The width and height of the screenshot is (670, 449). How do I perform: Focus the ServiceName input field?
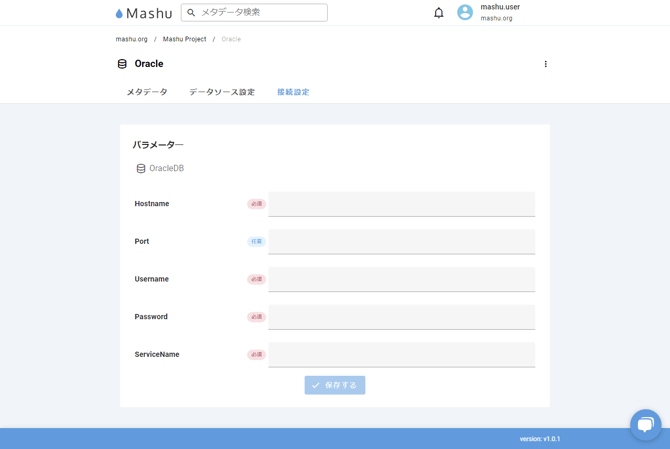[401, 355]
